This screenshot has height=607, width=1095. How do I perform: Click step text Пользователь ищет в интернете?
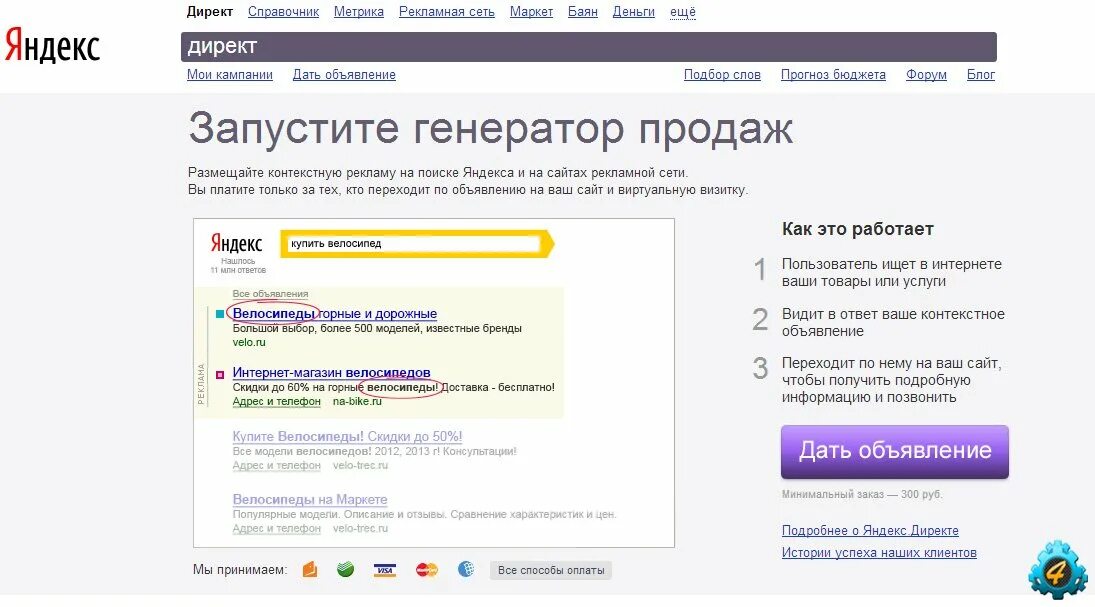pos(891,272)
